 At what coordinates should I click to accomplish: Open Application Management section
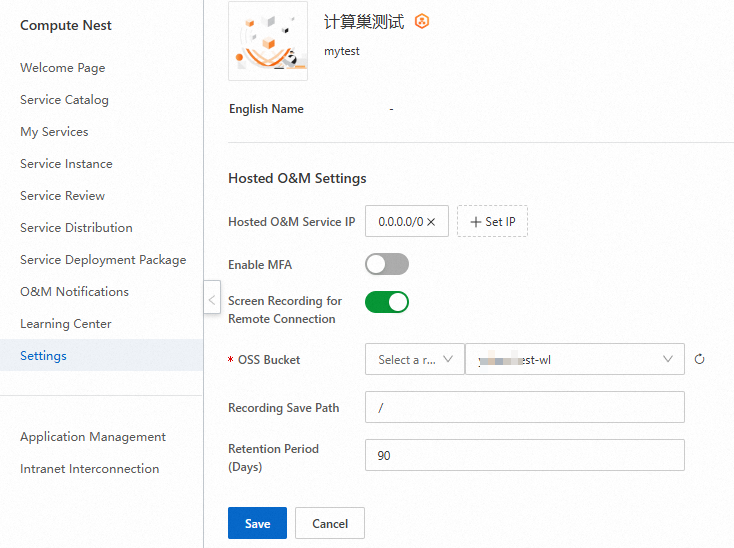[93, 437]
